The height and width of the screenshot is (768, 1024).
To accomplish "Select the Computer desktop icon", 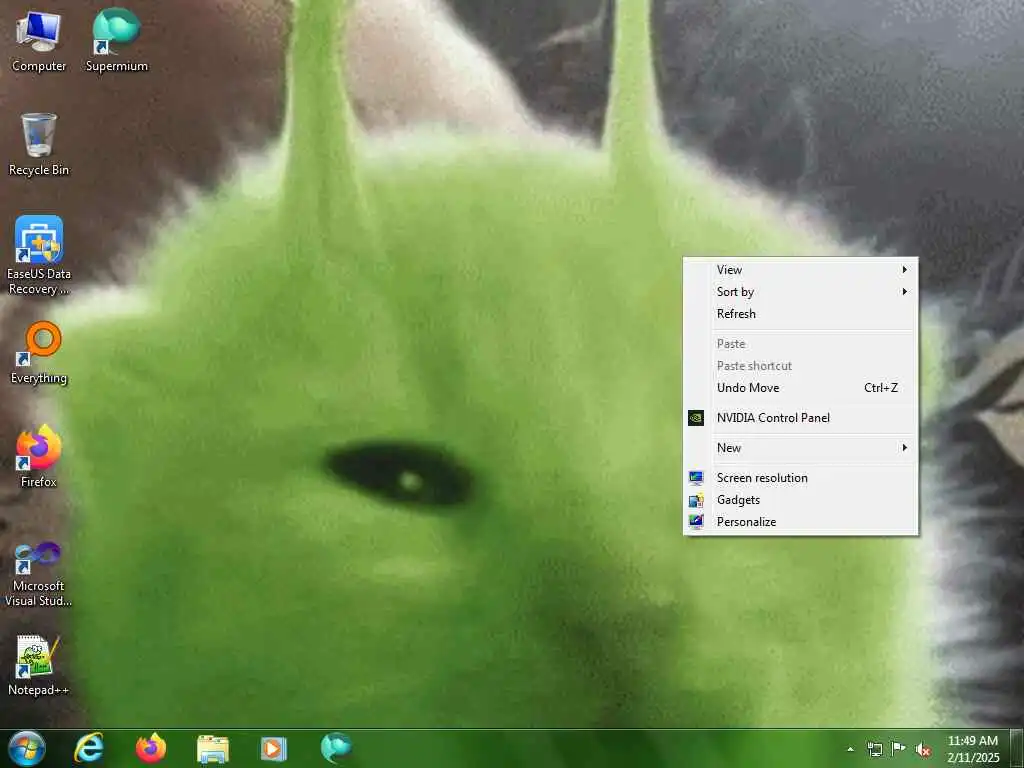I will pos(39,42).
